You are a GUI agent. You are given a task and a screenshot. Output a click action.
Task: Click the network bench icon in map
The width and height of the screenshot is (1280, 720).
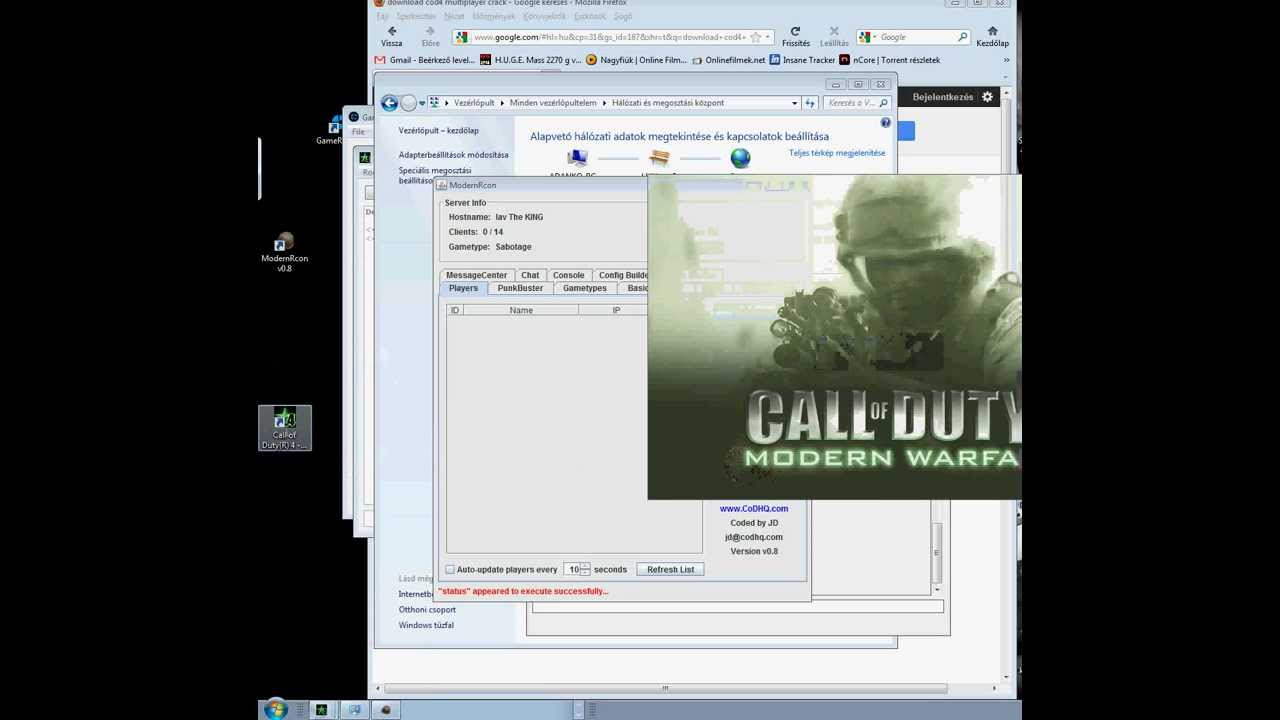pos(659,158)
